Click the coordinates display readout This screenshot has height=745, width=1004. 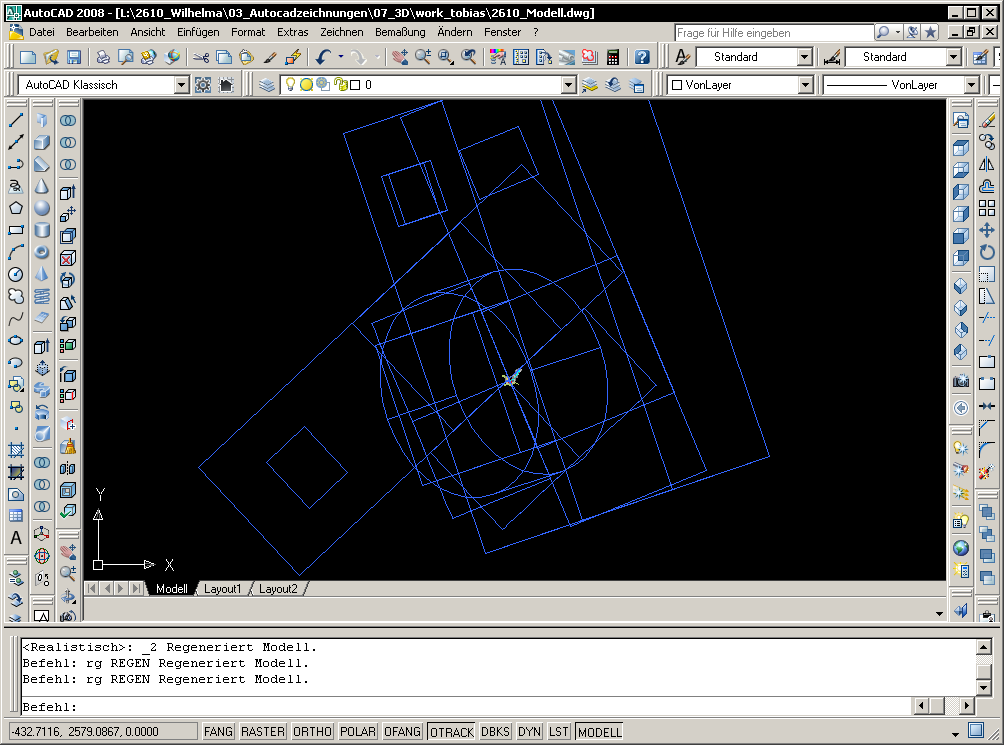click(x=104, y=732)
